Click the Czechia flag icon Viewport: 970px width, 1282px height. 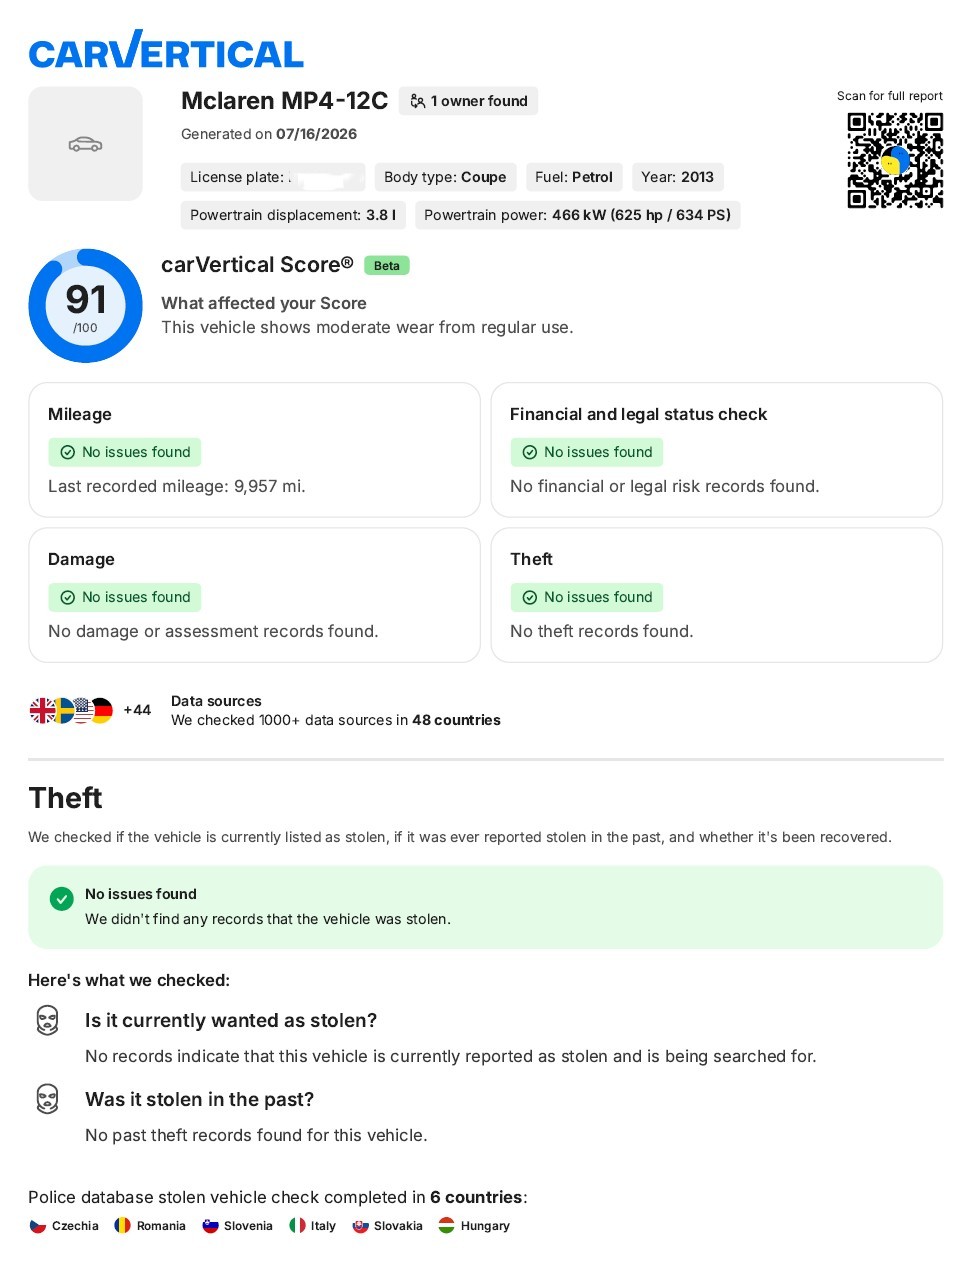[x=37, y=1226]
